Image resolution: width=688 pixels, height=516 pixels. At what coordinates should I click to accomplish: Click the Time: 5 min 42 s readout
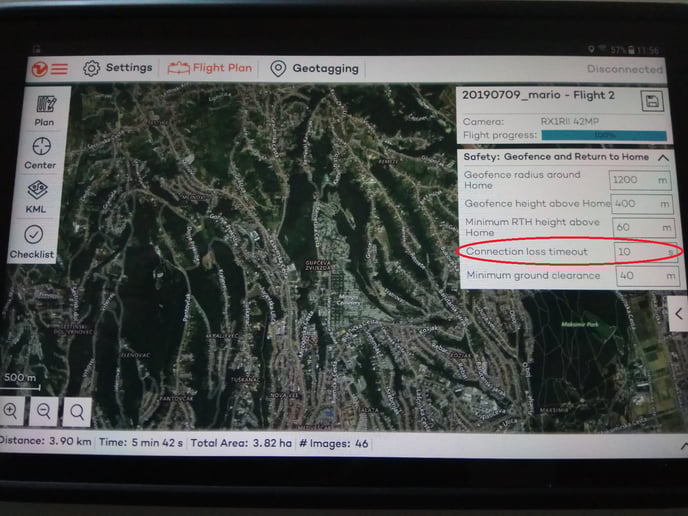[x=141, y=442]
